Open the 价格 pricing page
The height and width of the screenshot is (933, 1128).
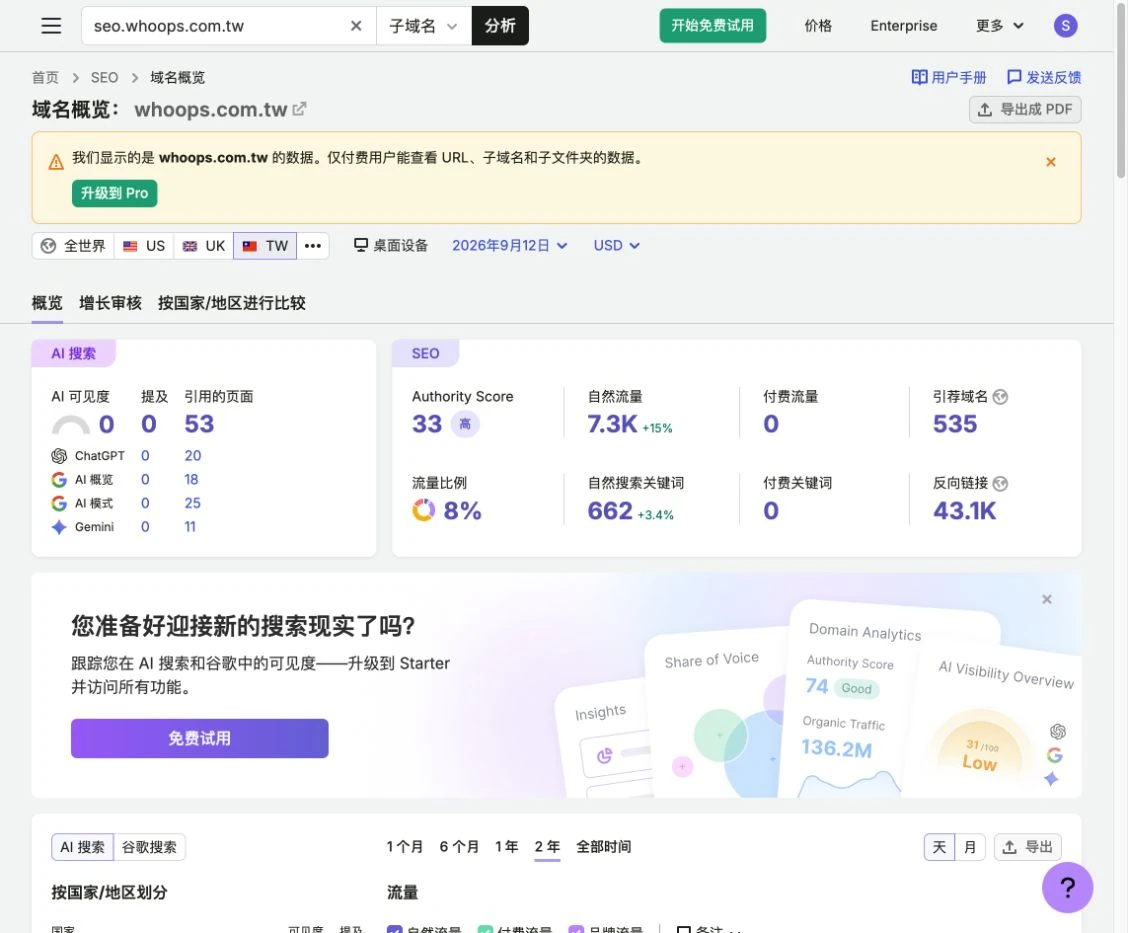click(x=818, y=26)
